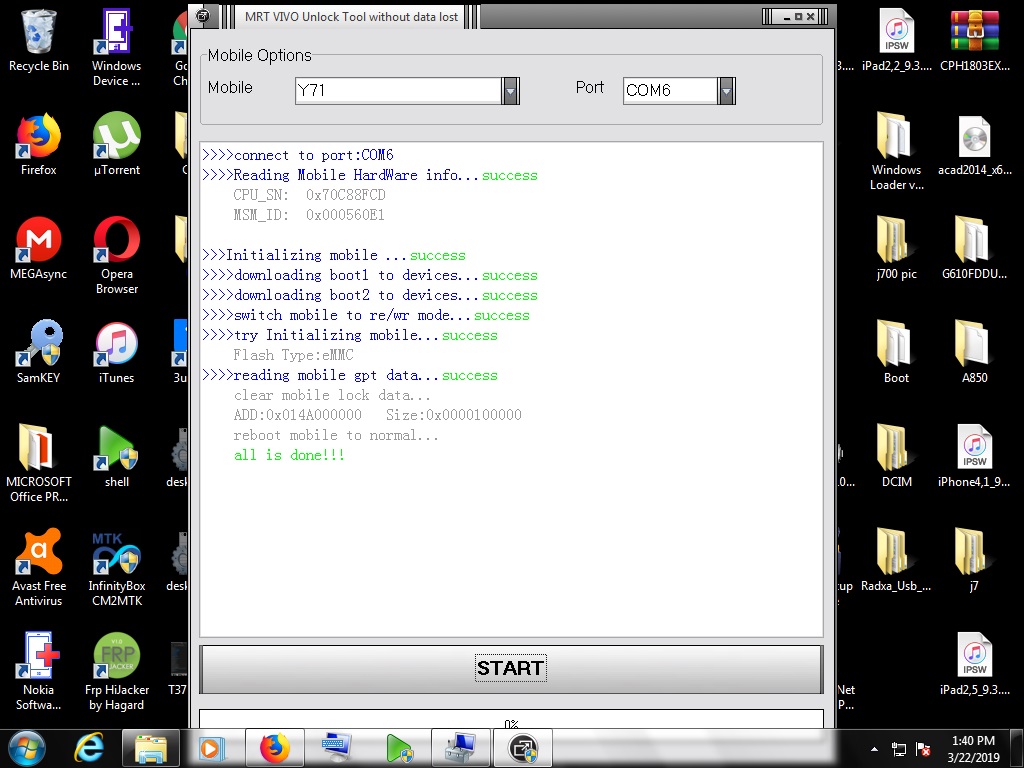Select Windows Device desktop shortcut

point(116,48)
